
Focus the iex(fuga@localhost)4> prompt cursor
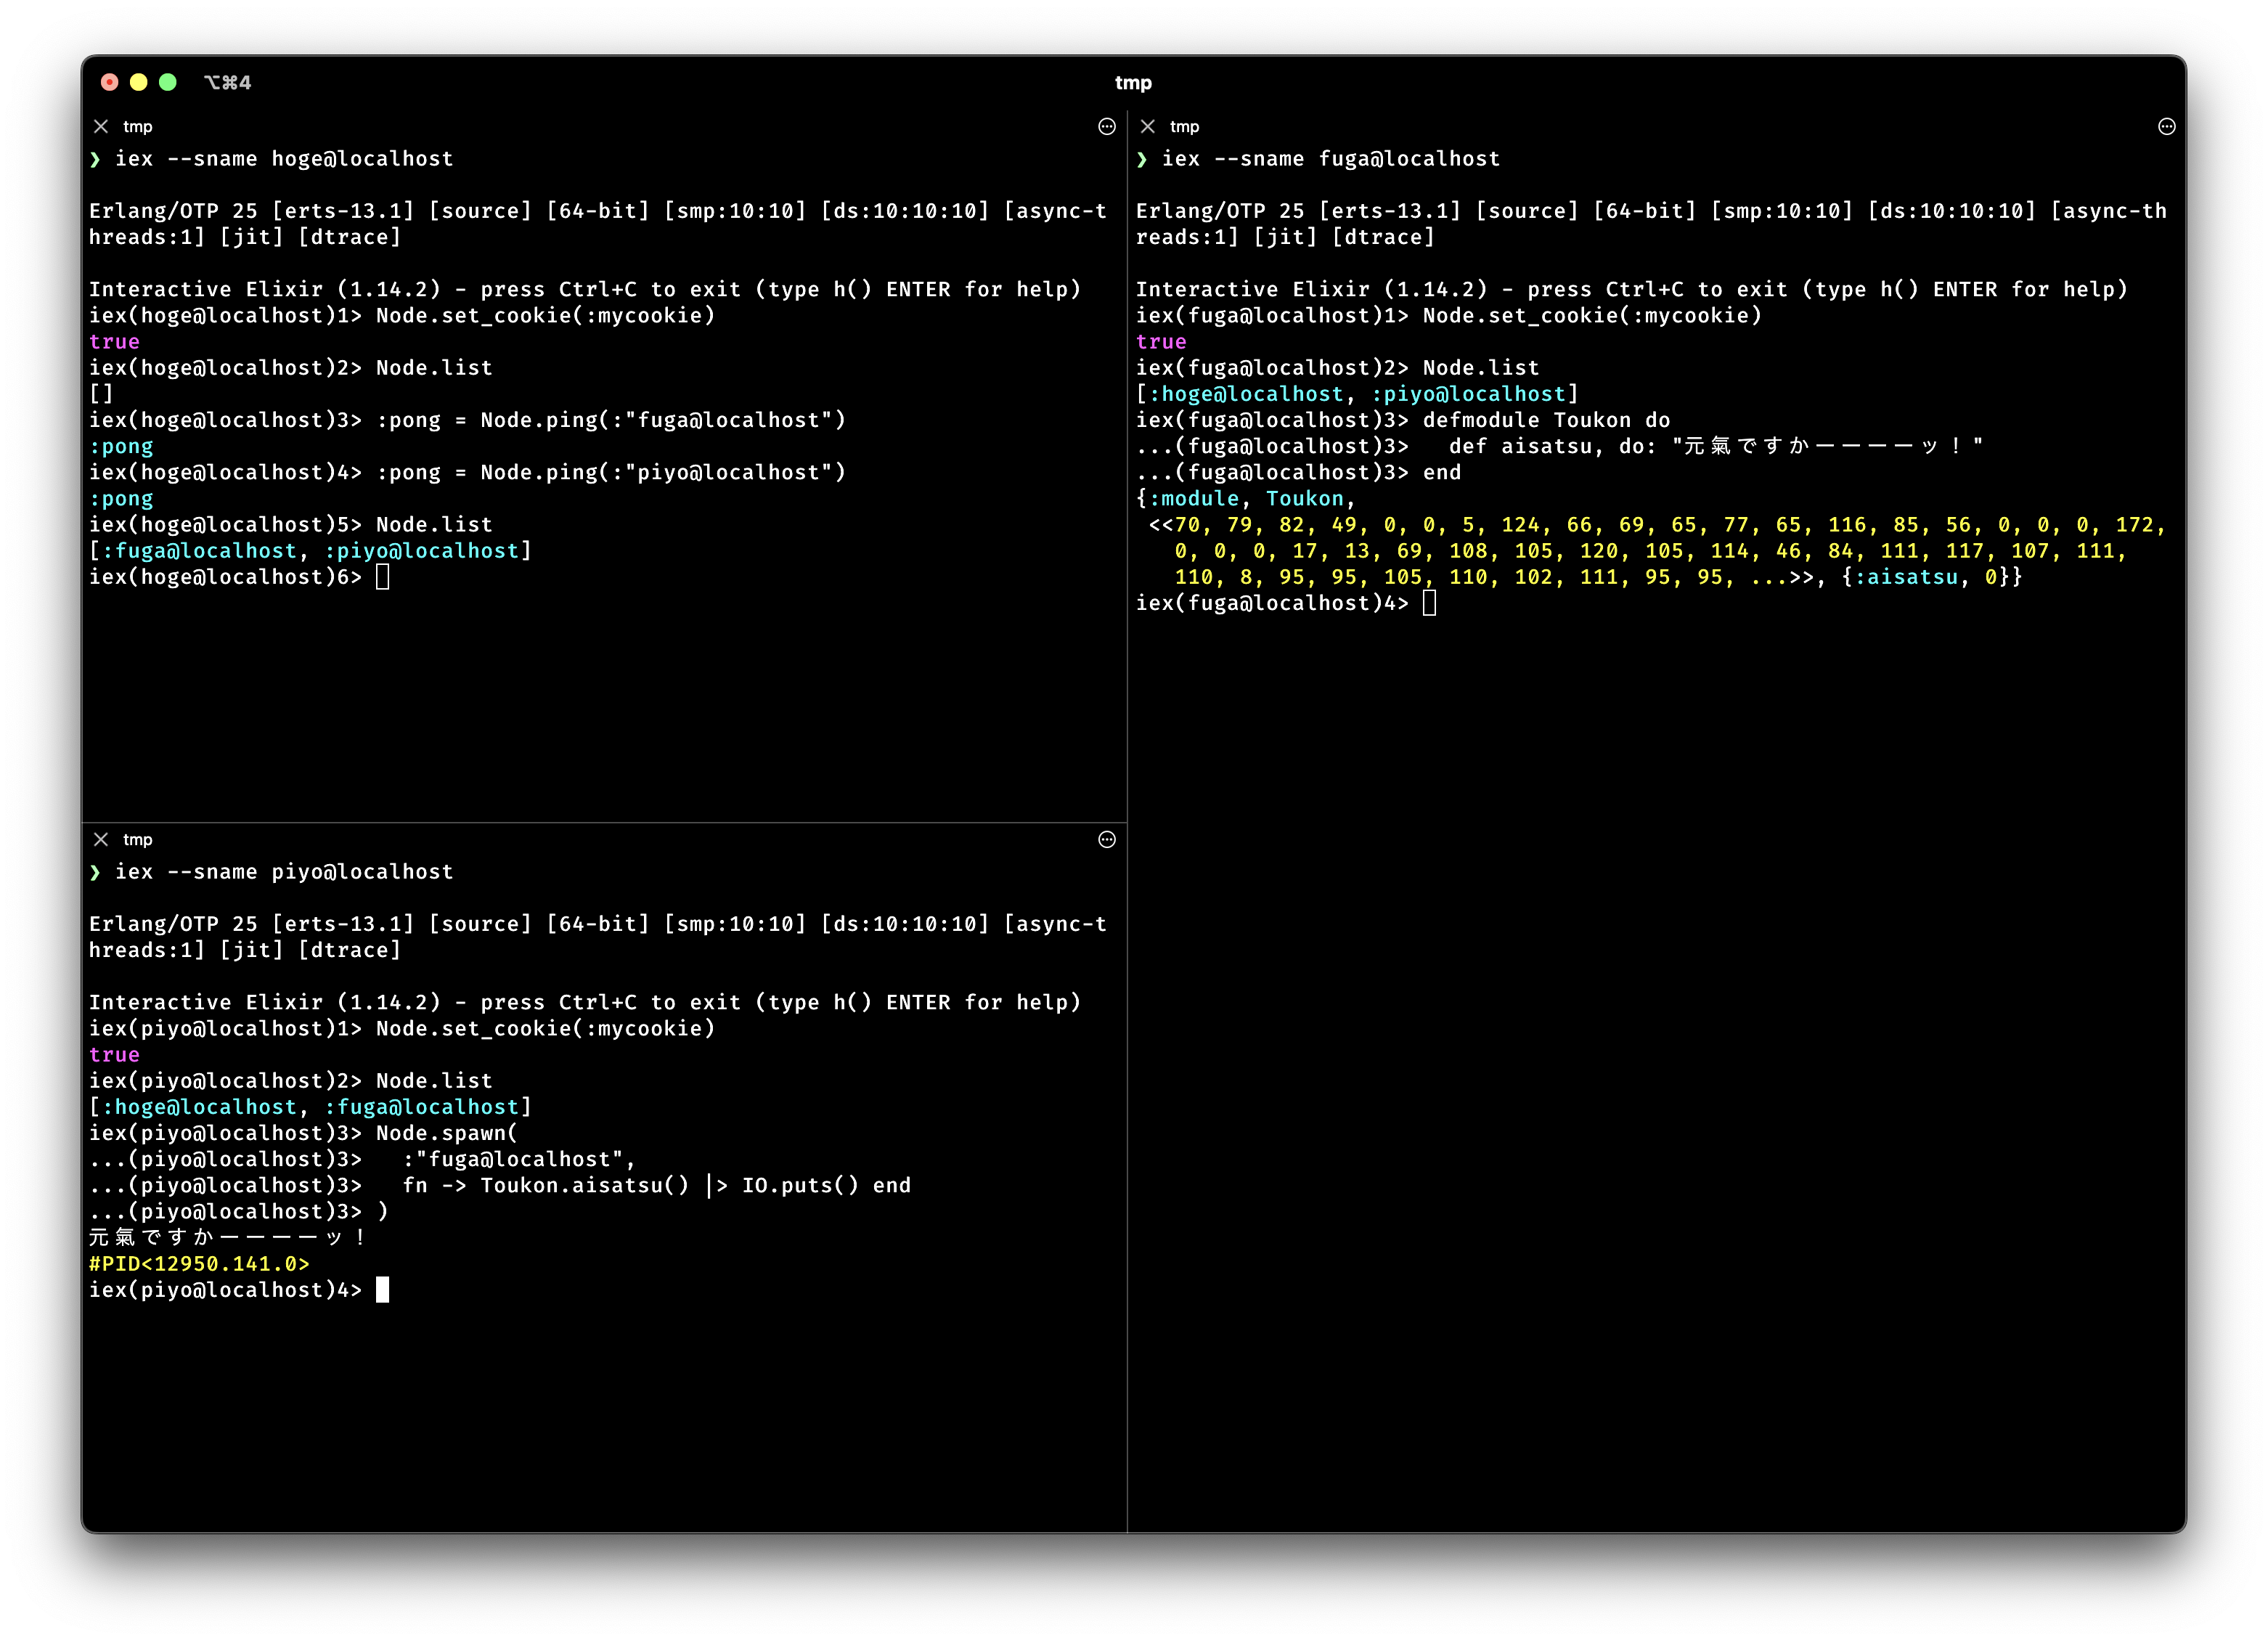[1429, 603]
